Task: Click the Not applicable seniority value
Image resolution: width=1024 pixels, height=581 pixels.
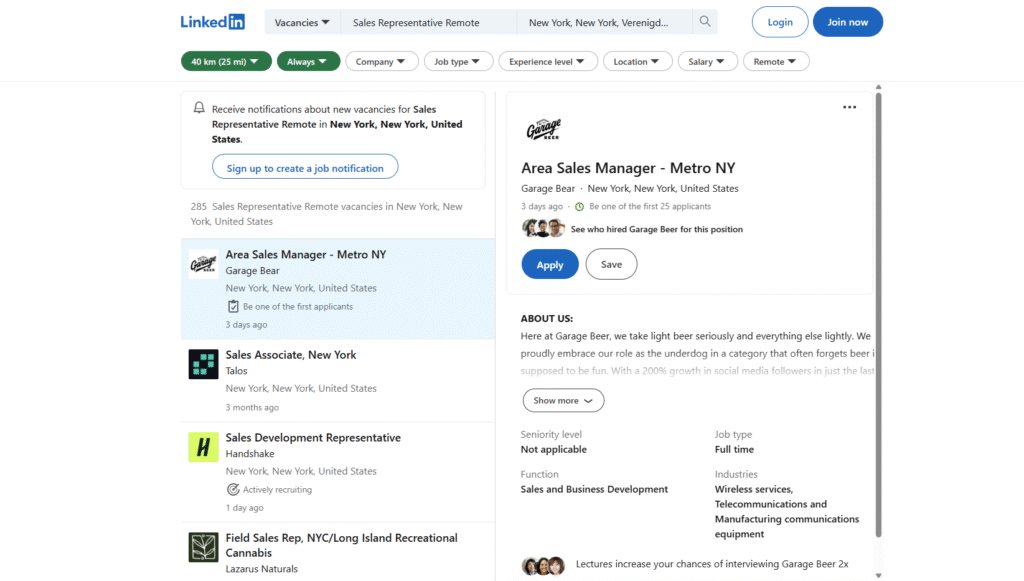Action: click(x=554, y=449)
